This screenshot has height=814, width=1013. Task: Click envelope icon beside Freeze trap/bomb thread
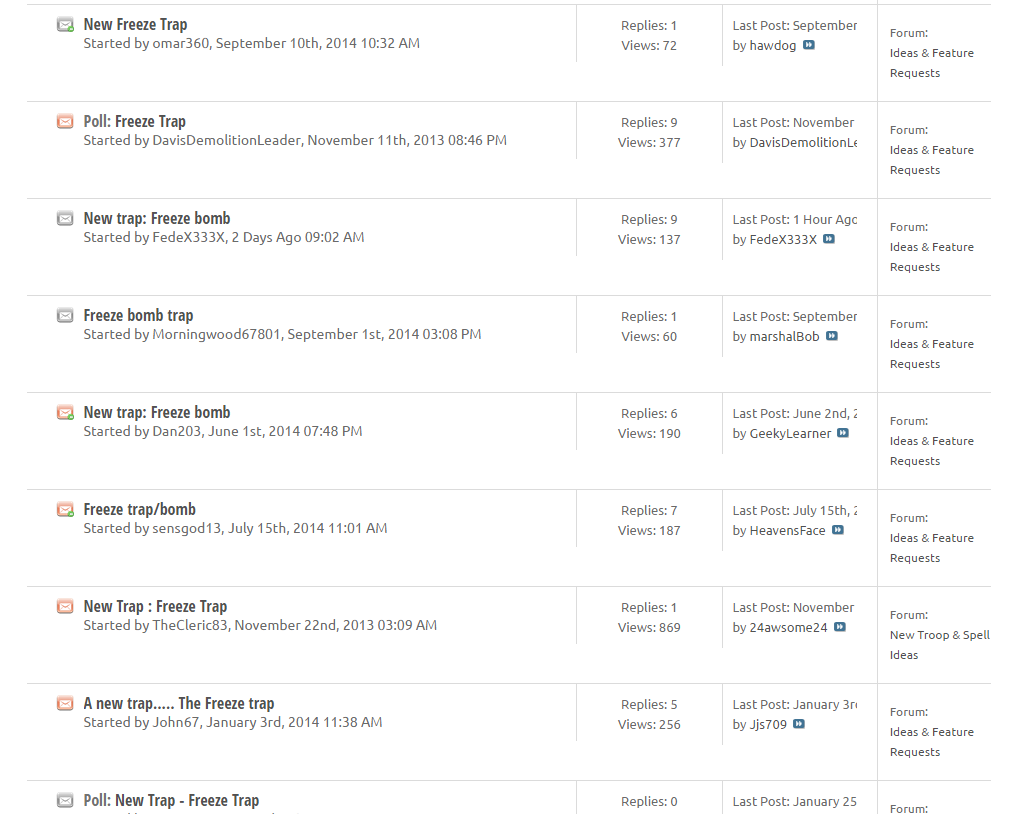point(65,510)
